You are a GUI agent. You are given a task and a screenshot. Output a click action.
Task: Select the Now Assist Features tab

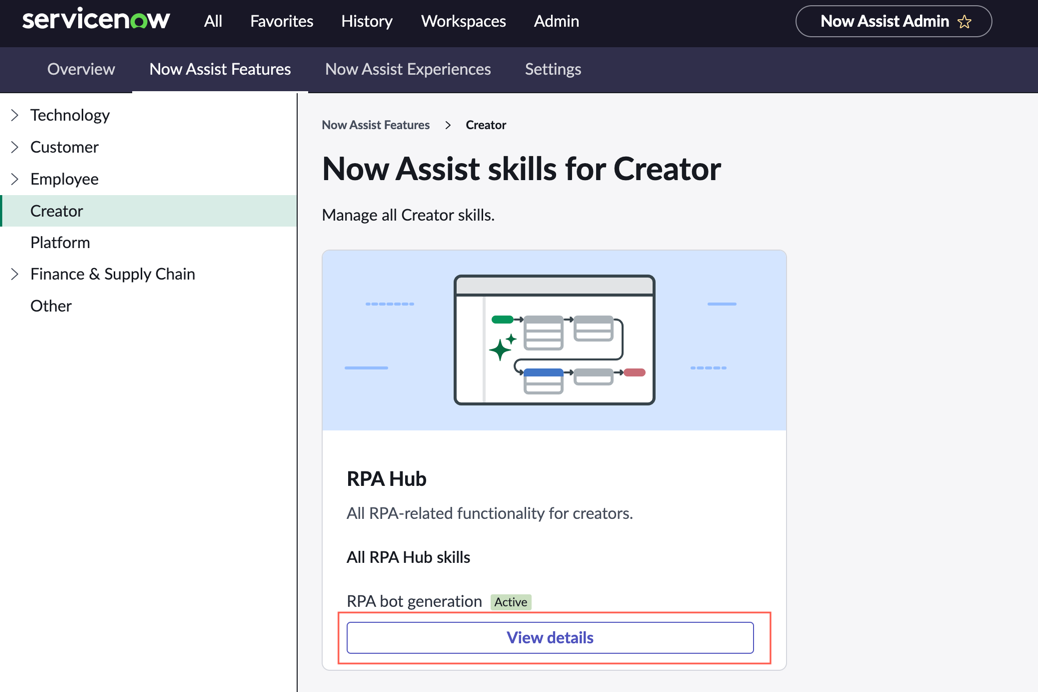tap(220, 69)
